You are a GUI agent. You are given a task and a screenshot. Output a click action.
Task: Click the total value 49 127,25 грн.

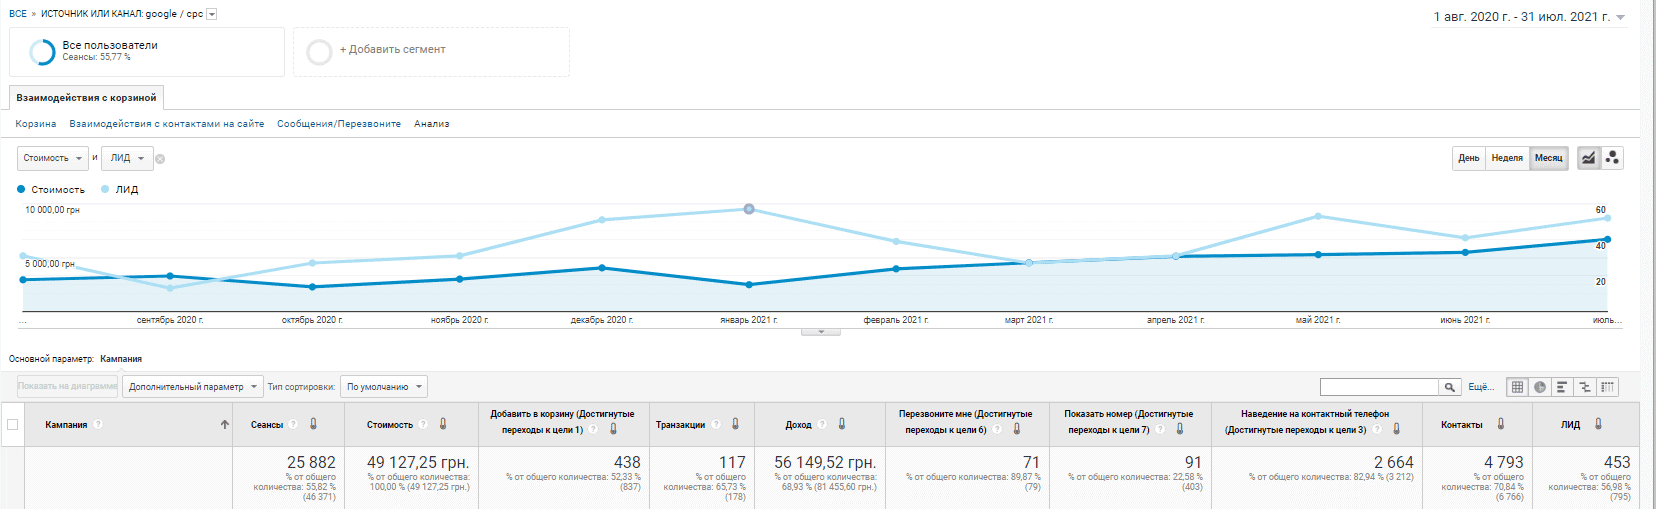[x=418, y=463]
